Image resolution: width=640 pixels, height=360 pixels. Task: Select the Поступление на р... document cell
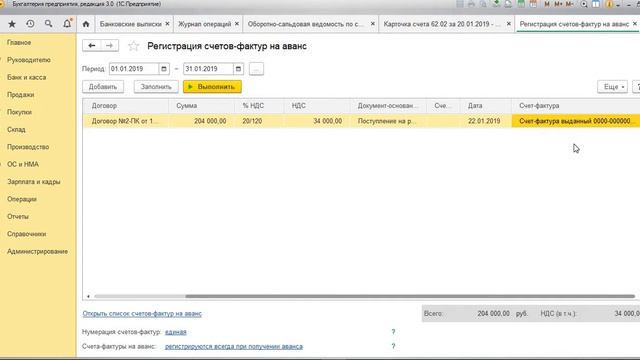(388, 121)
